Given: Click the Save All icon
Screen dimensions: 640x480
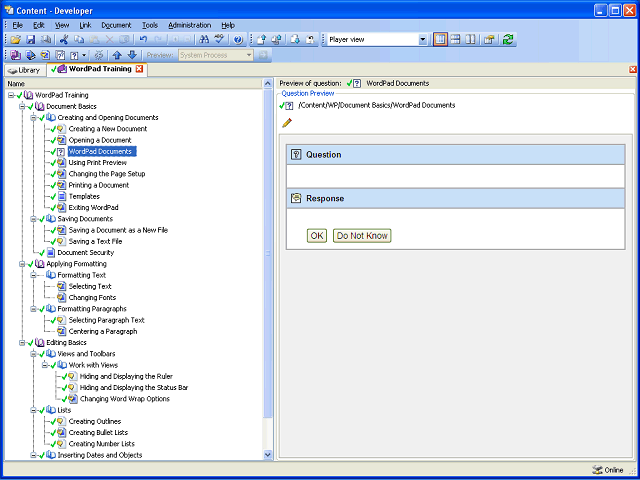Looking at the screenshot, I should pos(46,40).
